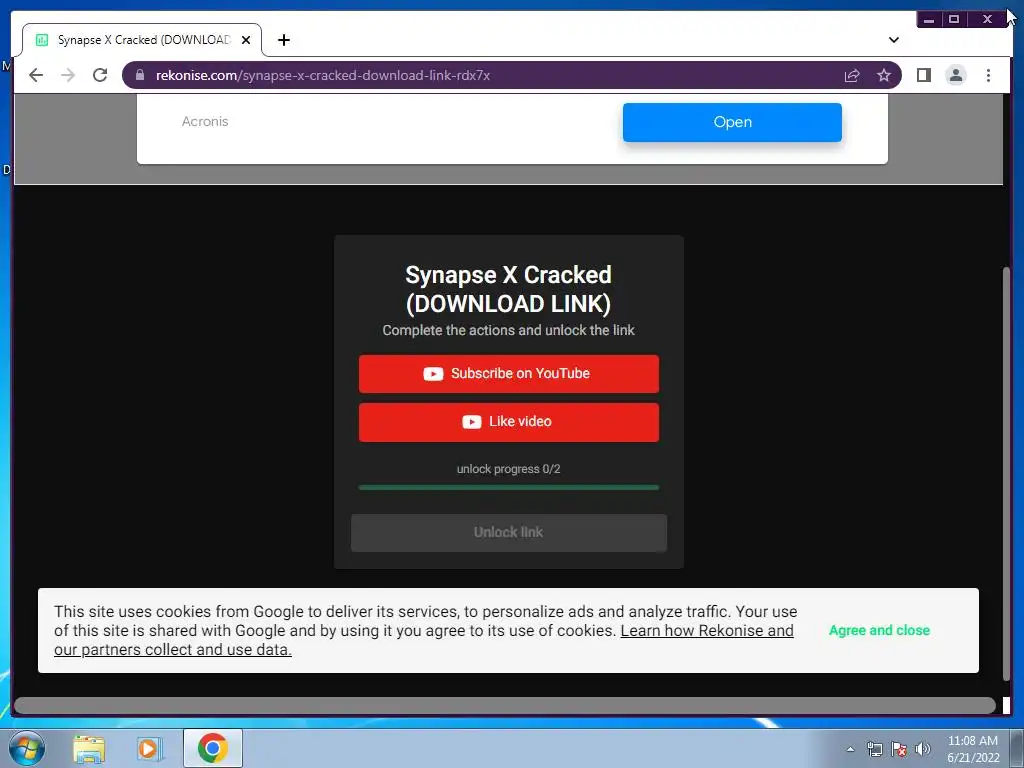Select the Synapse X Cracked tab
The width and height of the screenshot is (1024, 768).
pos(142,40)
